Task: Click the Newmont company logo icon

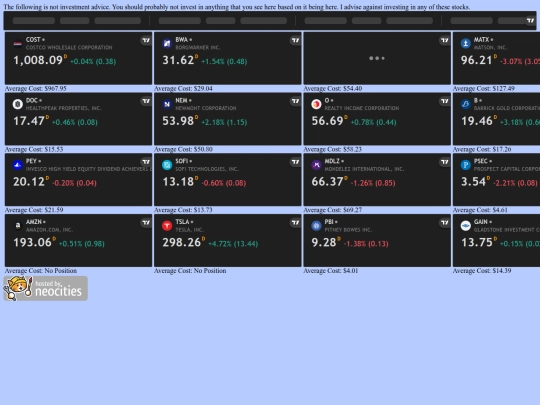Action: click(167, 104)
